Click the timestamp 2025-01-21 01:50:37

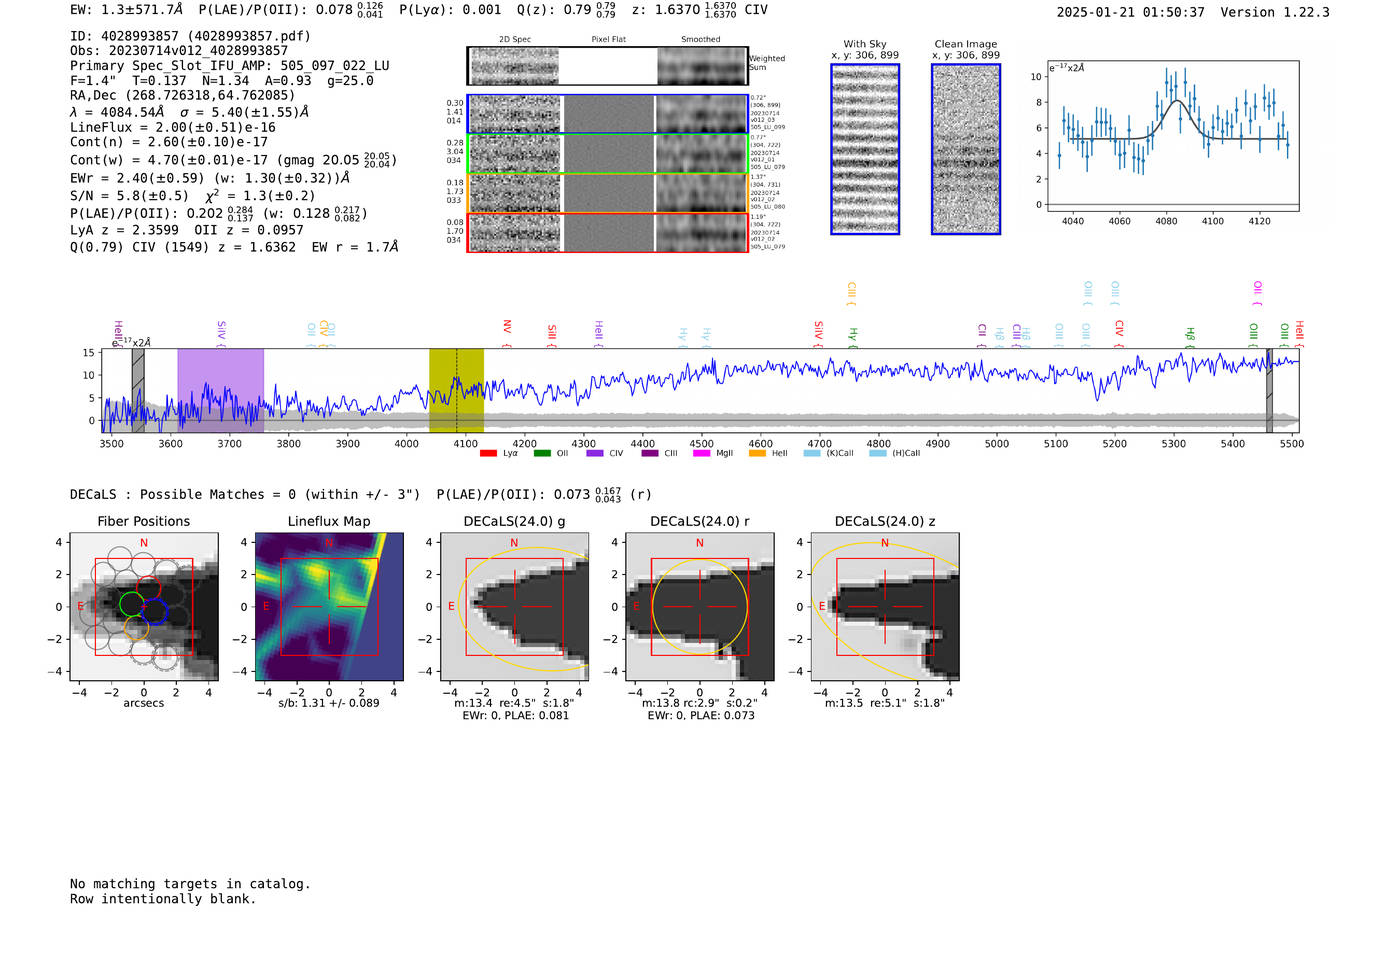pyautogui.click(x=1131, y=13)
